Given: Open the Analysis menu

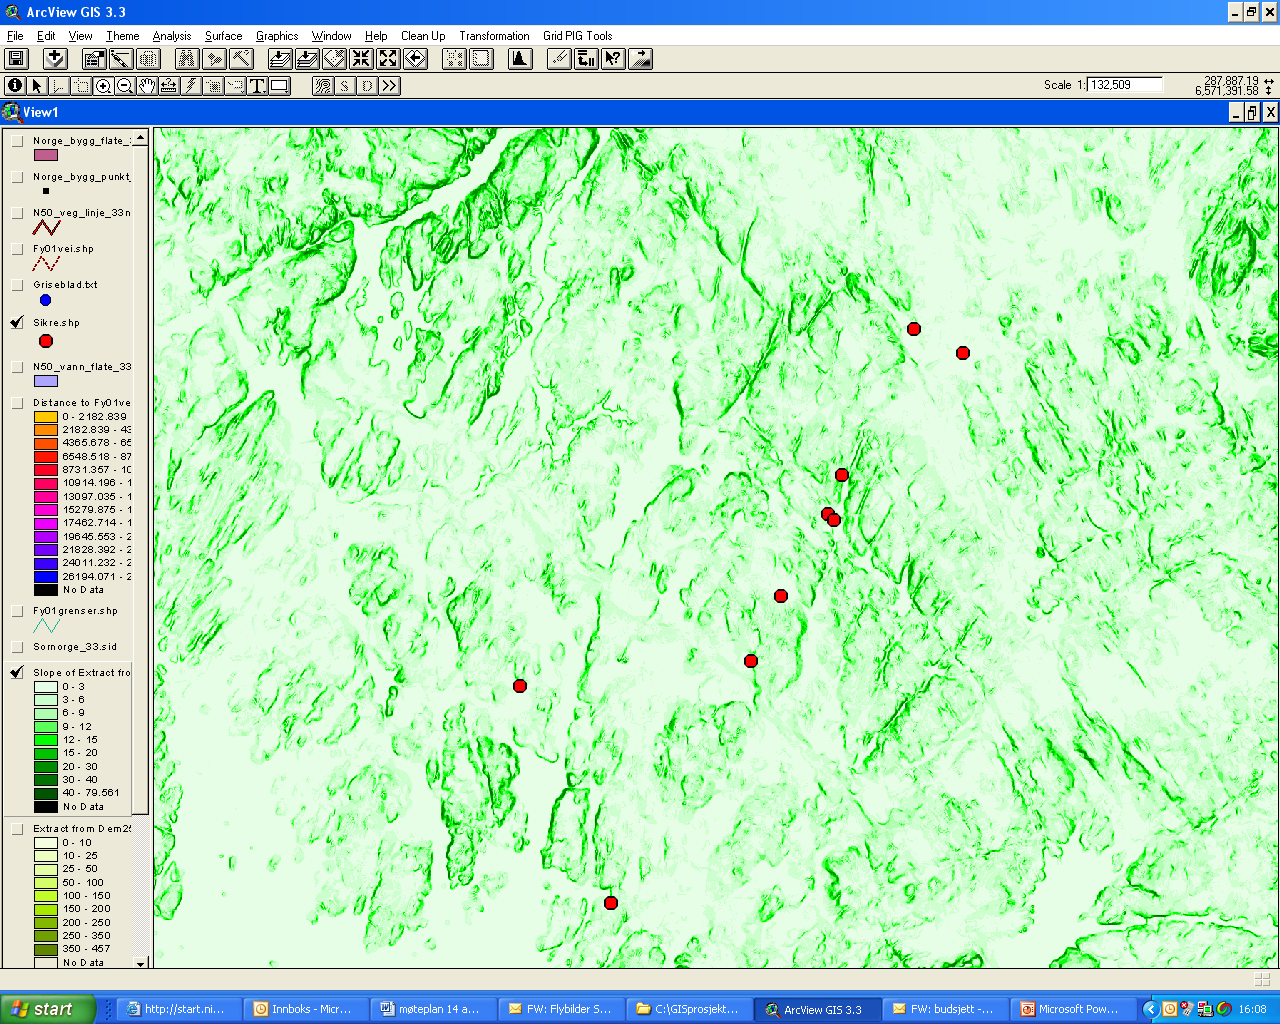Looking at the screenshot, I should 172,36.
